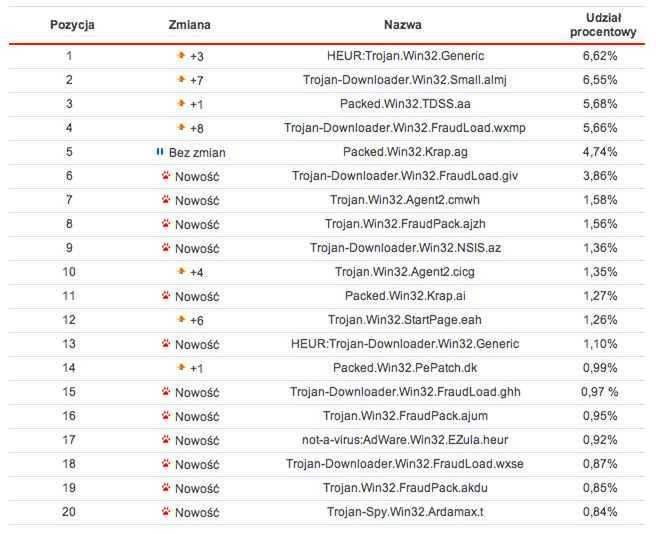Select Packed.Win32.Krap.ag entry
Screen dimensions: 656x534
(404, 152)
